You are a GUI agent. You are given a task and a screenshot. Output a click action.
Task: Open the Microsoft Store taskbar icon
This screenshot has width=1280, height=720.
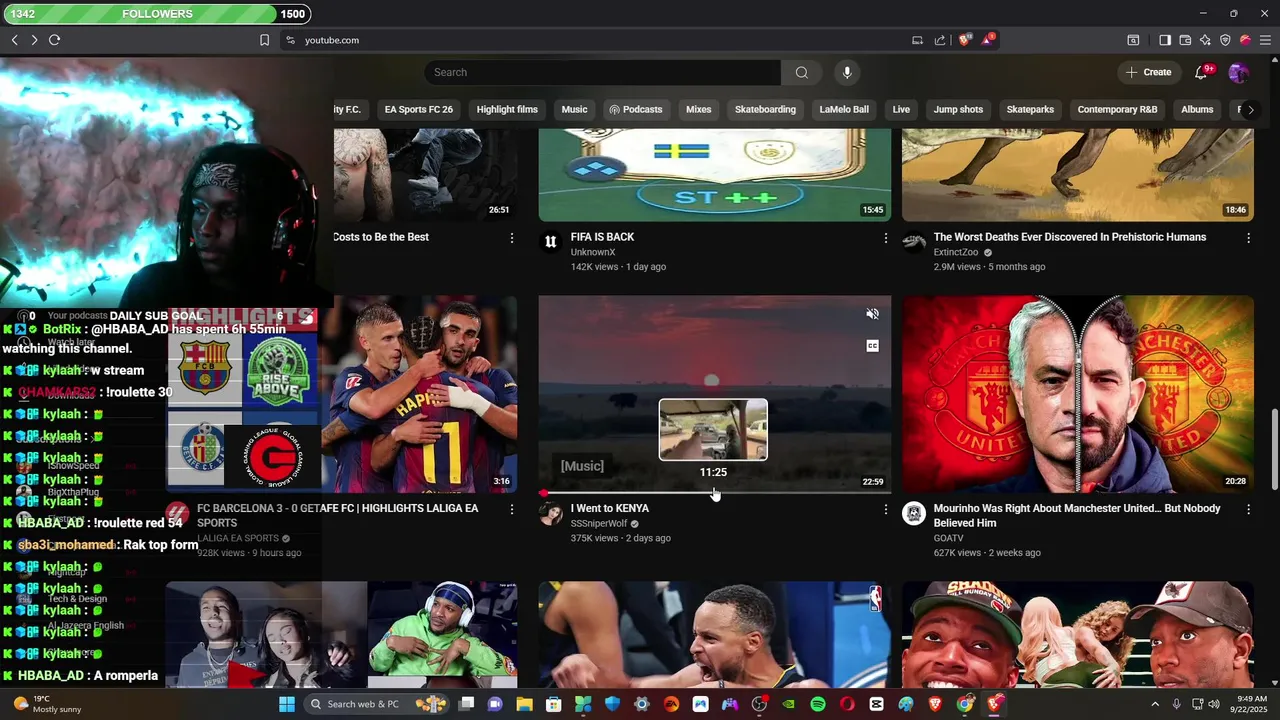pyautogui.click(x=553, y=704)
